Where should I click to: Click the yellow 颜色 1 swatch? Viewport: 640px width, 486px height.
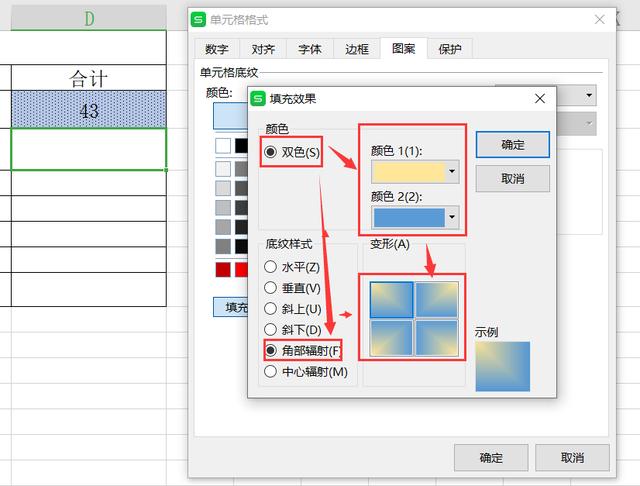pos(409,172)
